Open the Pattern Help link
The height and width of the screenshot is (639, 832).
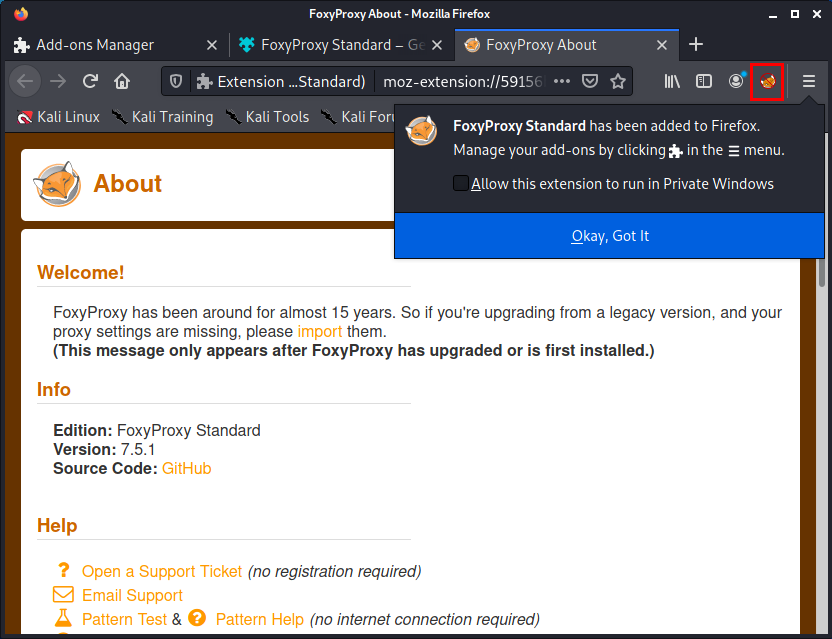click(x=259, y=619)
